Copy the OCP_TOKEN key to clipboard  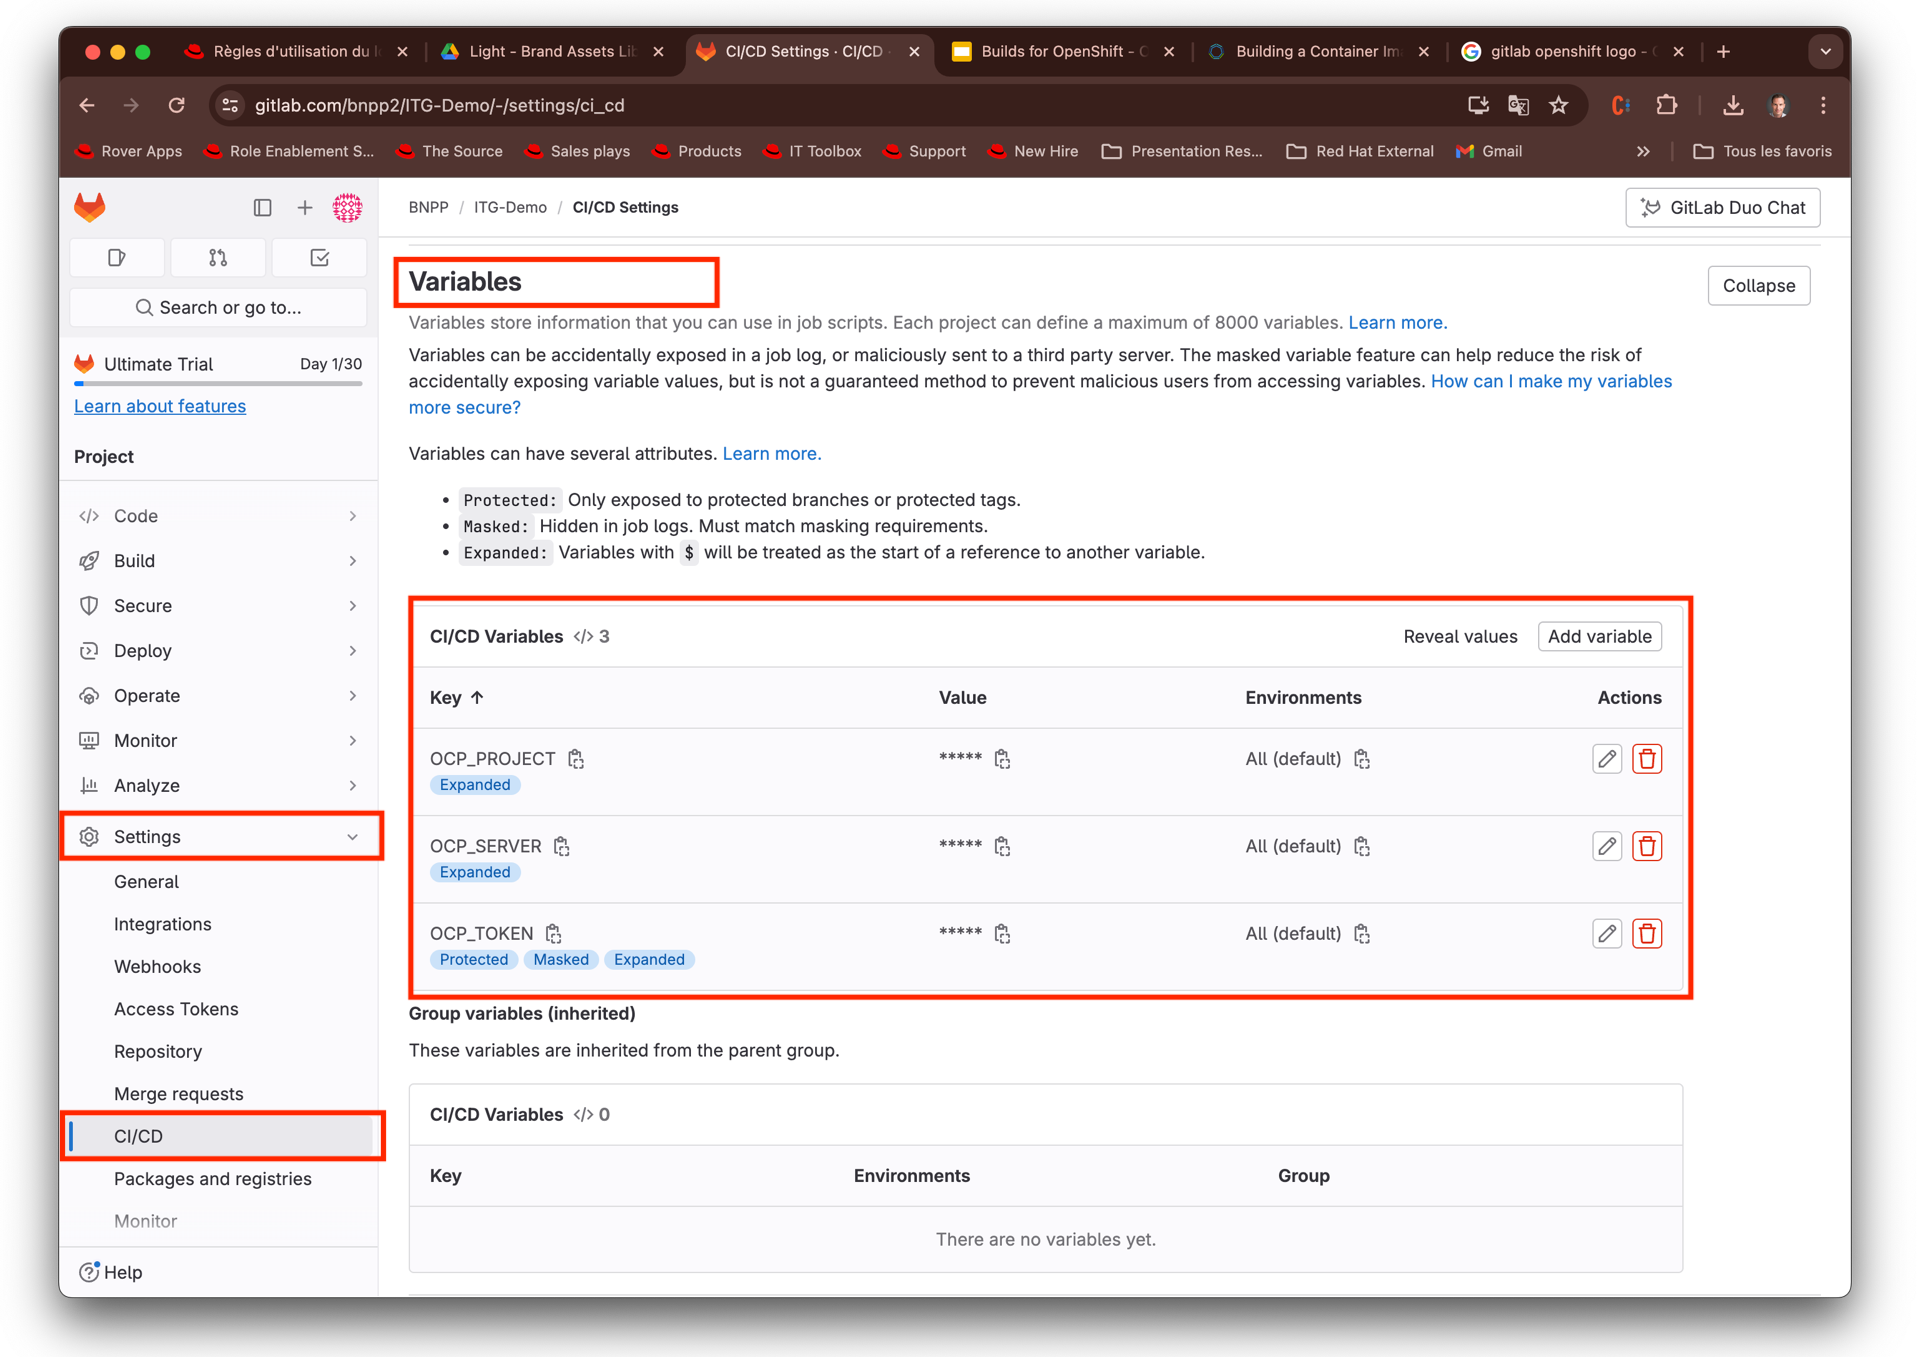(x=554, y=933)
